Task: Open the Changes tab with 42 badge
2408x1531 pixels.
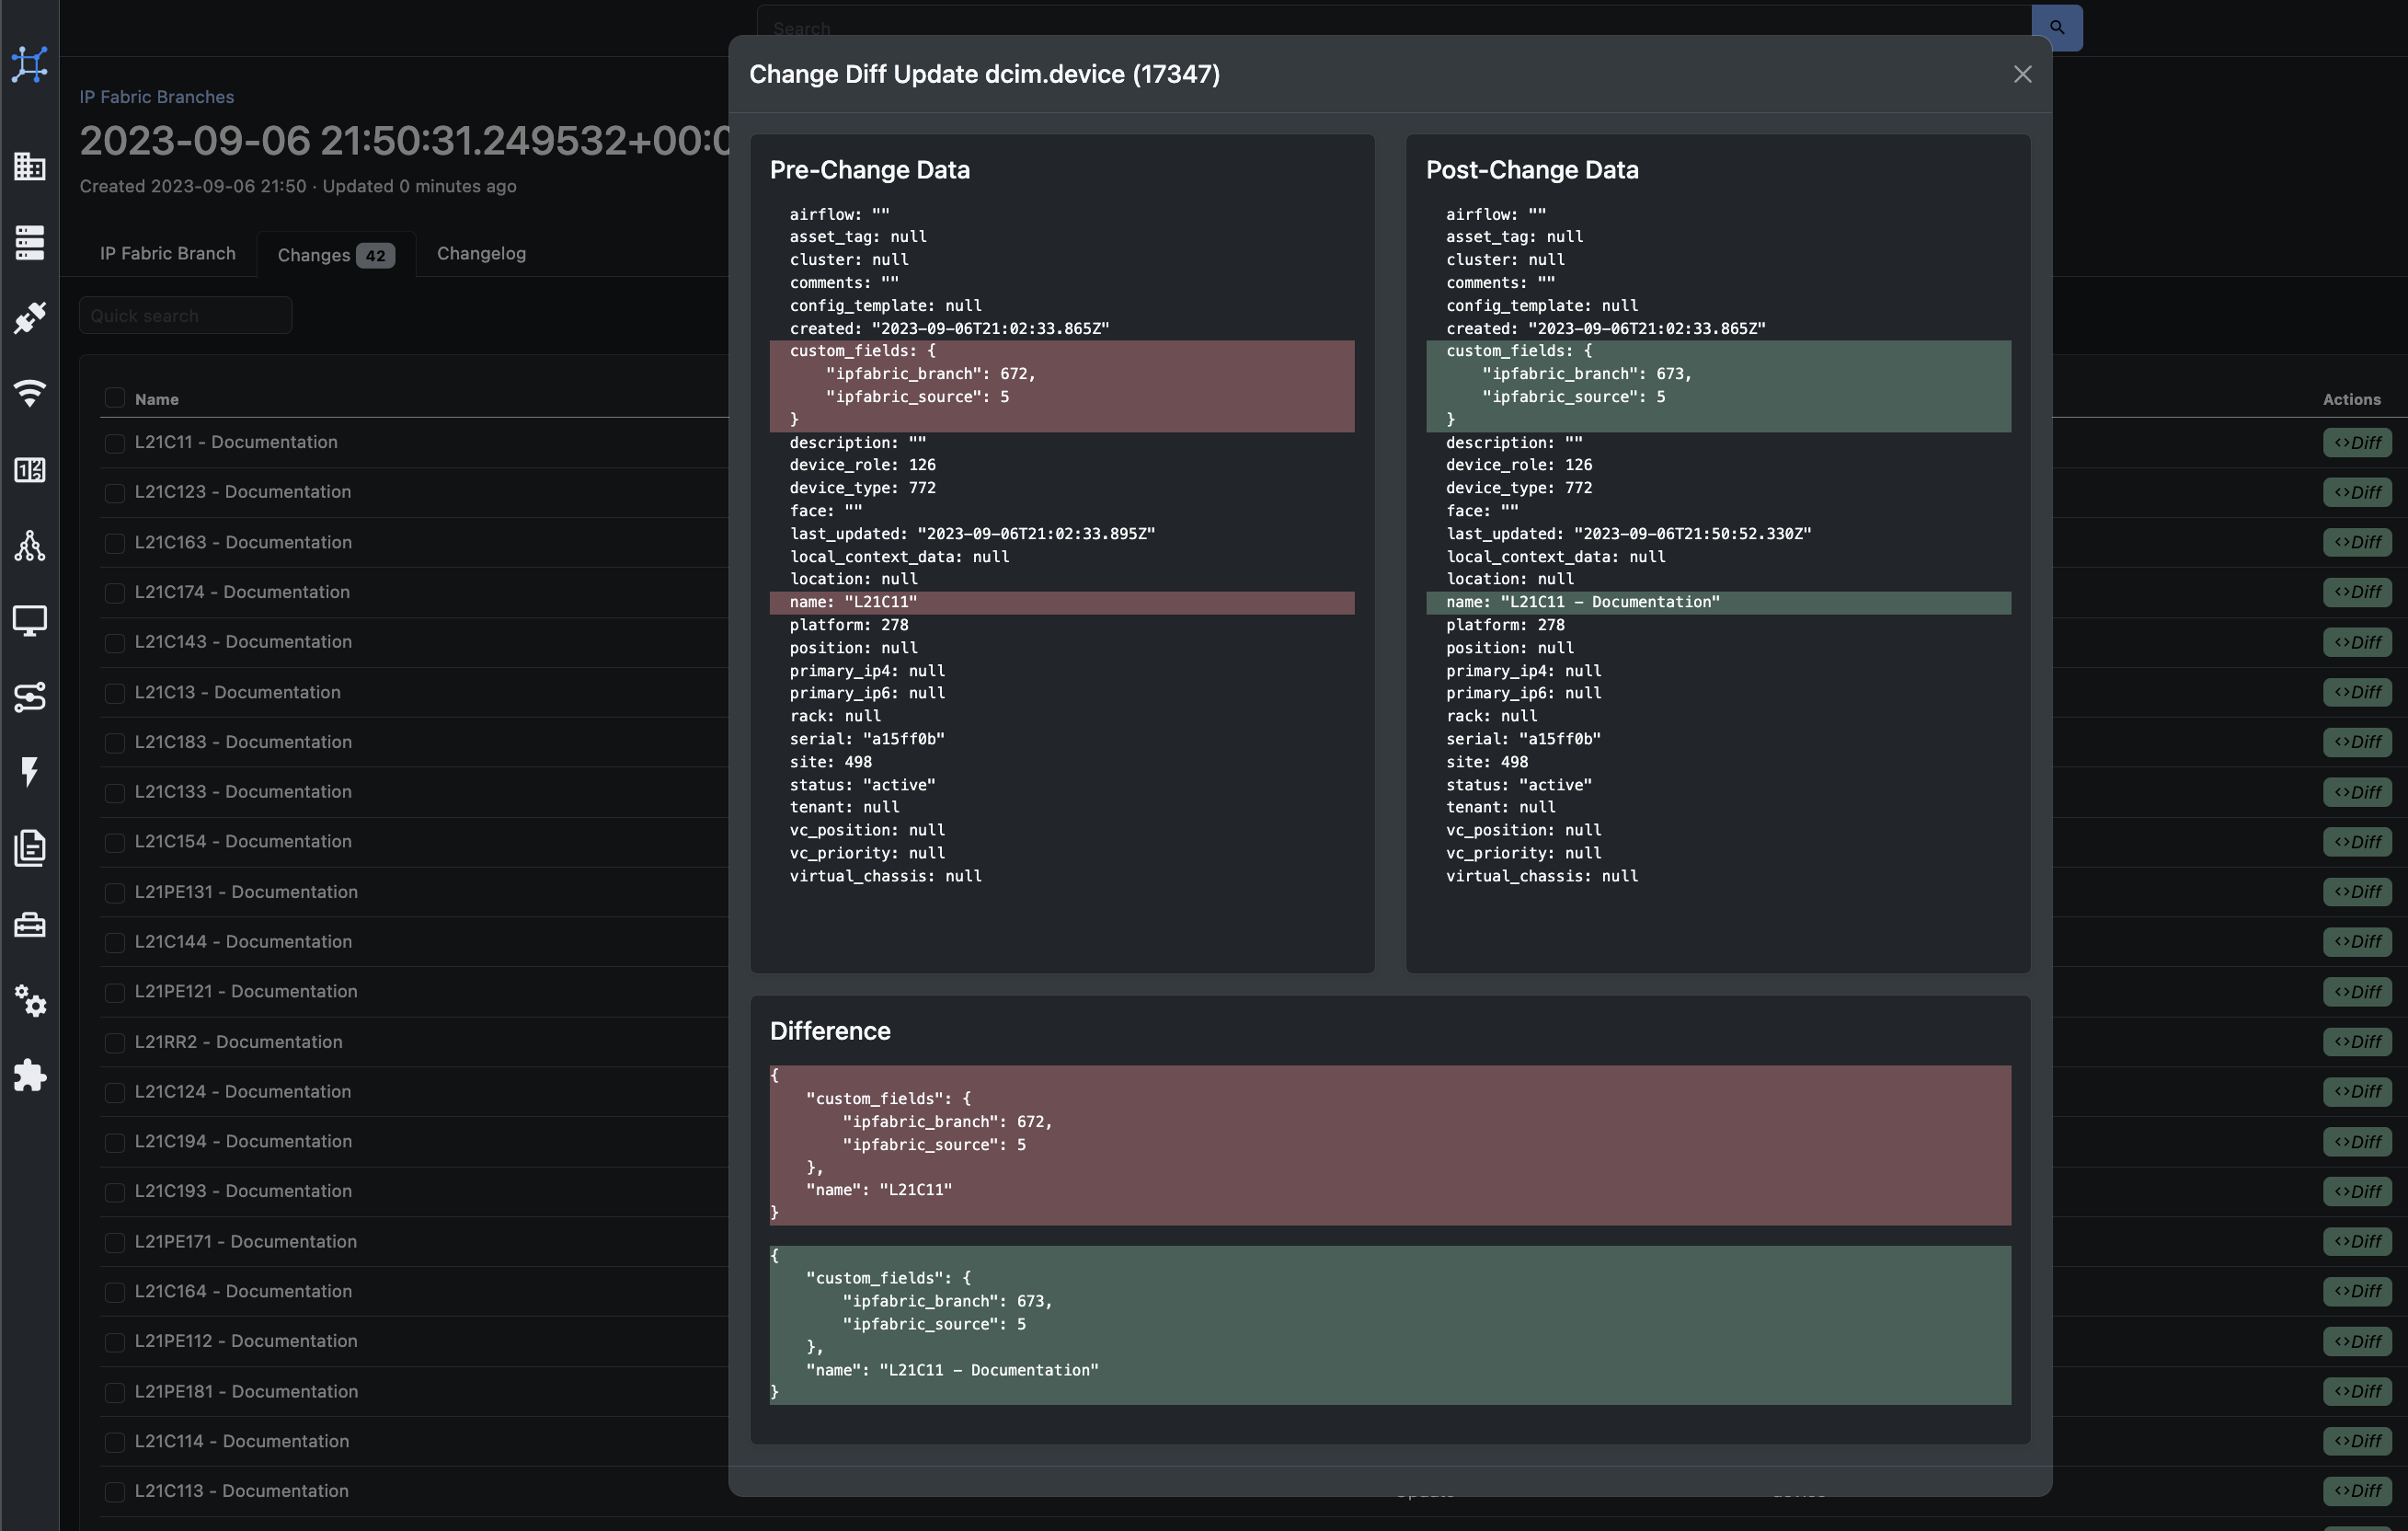Action: click(336, 255)
